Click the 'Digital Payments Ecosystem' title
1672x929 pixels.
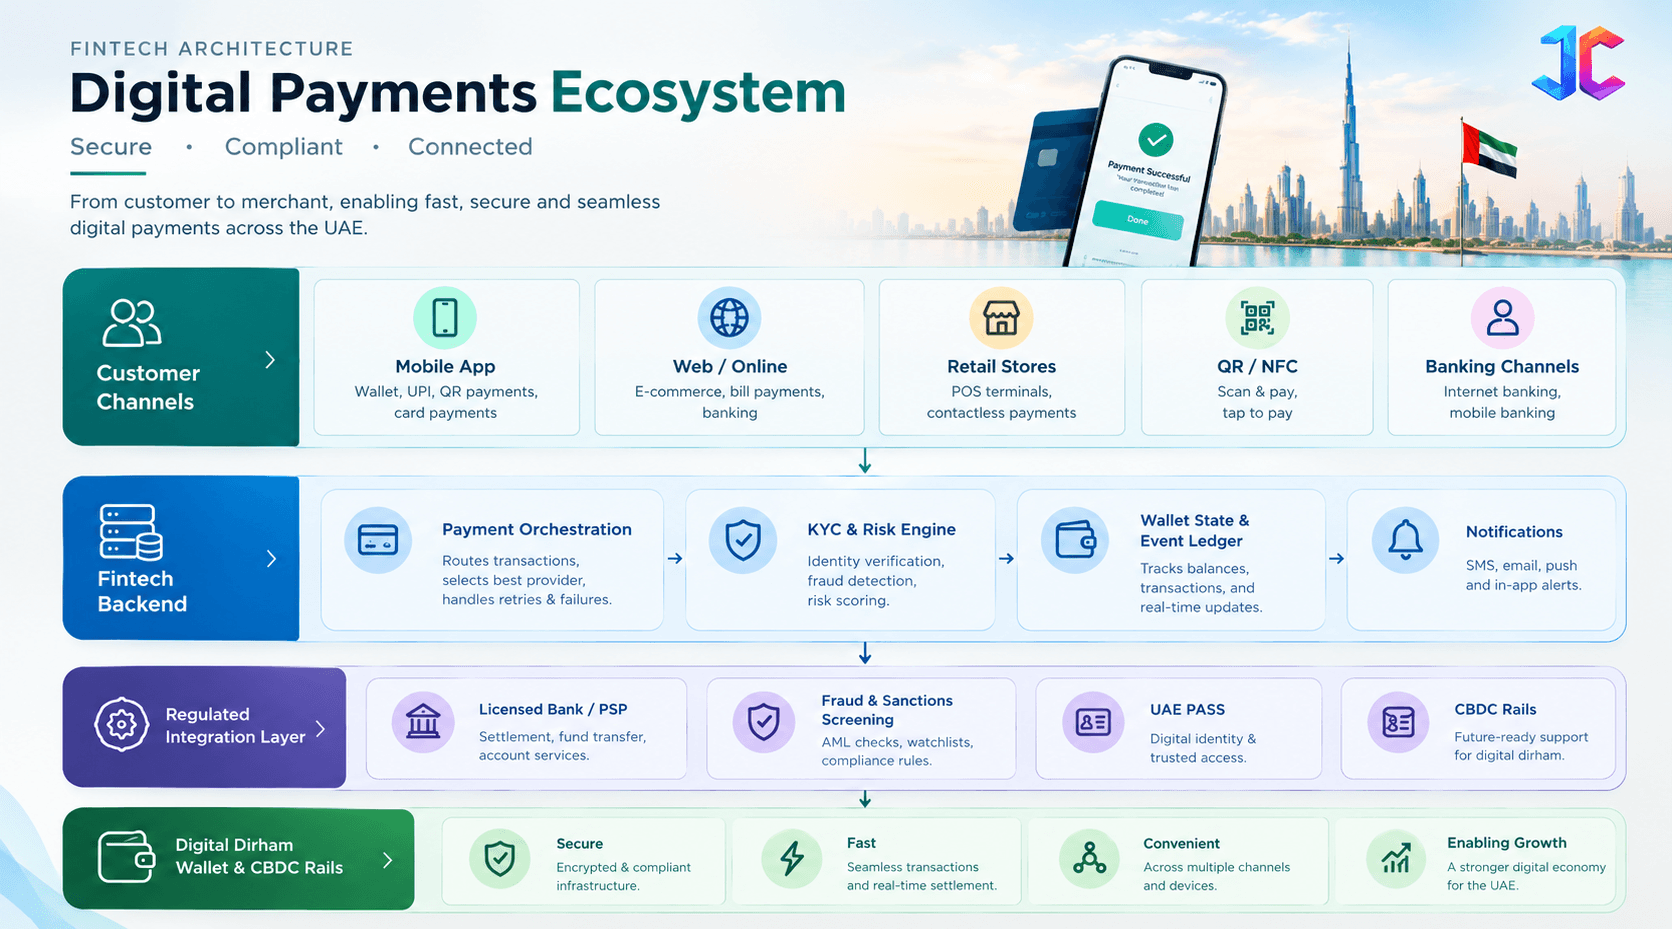tap(458, 93)
